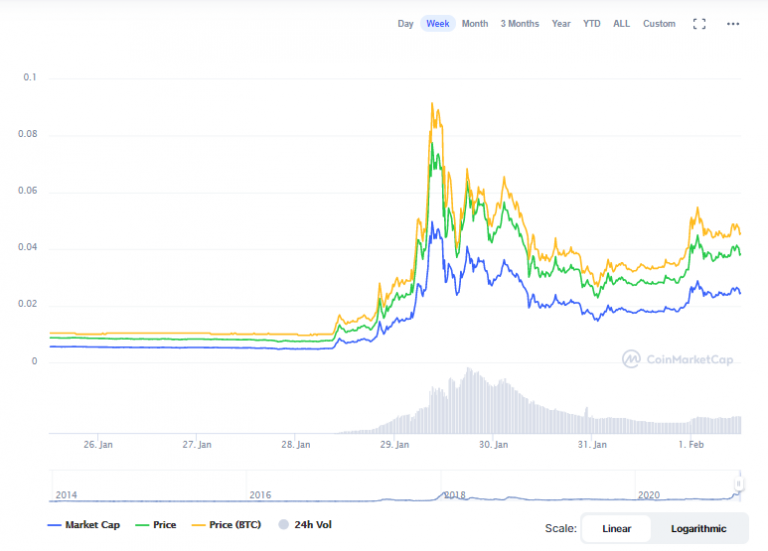Click 2014 in the range navigator
The height and width of the screenshot is (551, 768).
(66, 495)
